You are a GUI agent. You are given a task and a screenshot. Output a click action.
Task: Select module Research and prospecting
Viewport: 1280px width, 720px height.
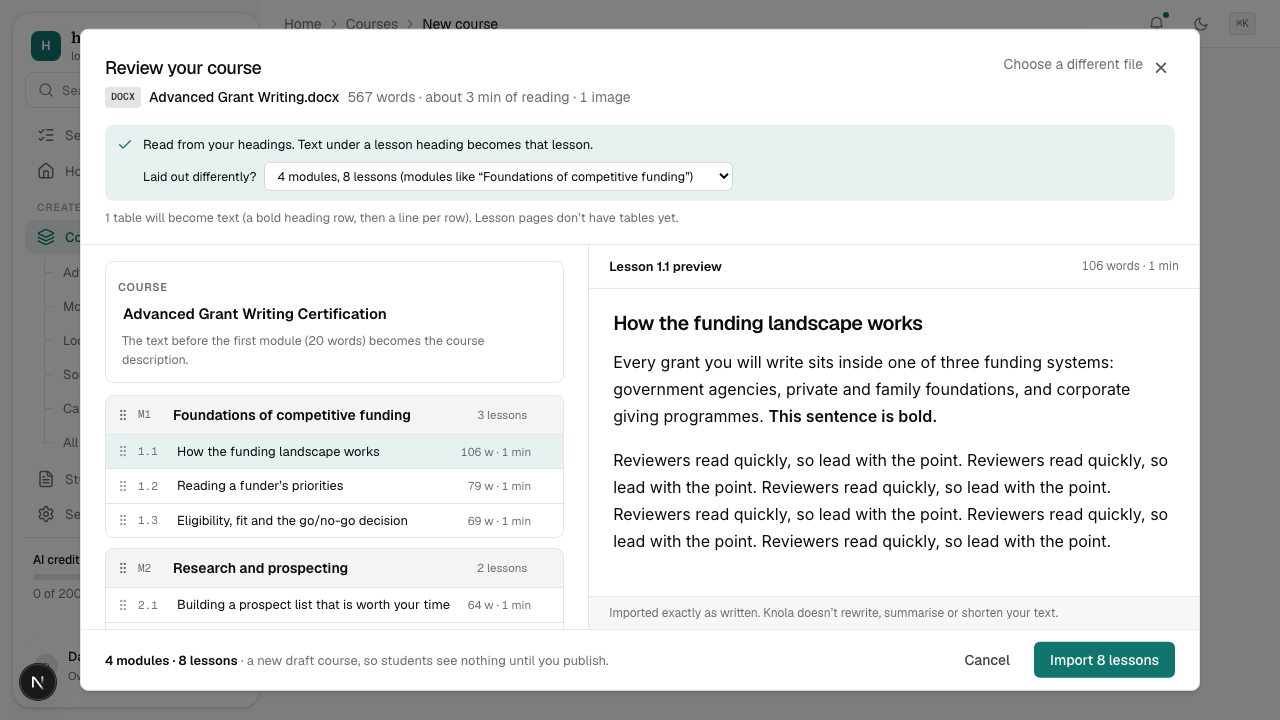pos(334,568)
